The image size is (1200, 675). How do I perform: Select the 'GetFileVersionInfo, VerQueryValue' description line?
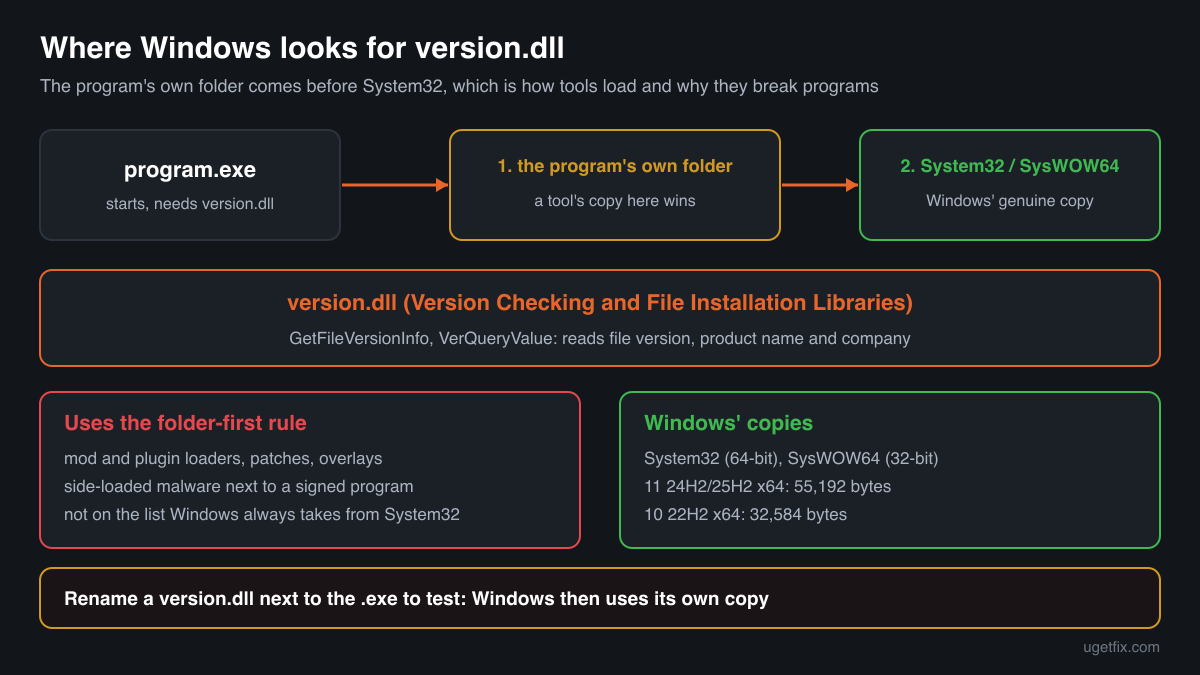coord(600,338)
